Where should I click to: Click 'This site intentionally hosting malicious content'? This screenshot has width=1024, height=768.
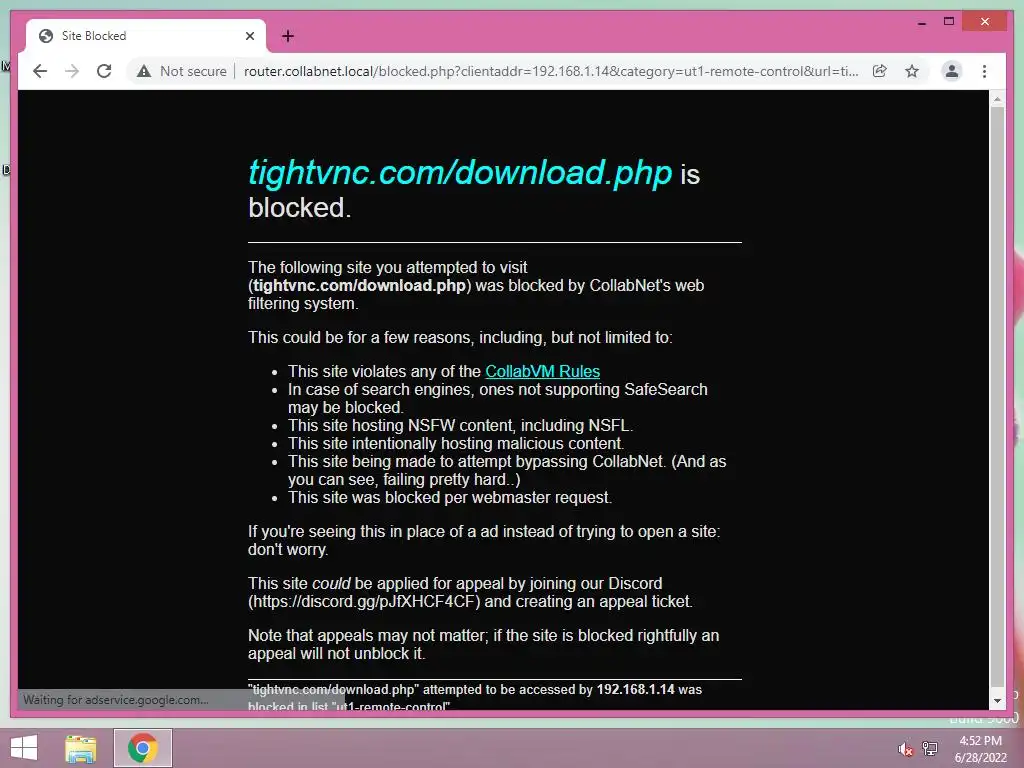pyautogui.click(x=456, y=443)
